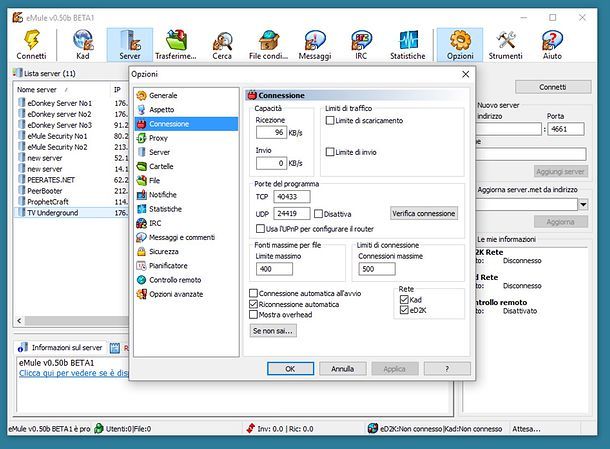The height and width of the screenshot is (449, 610).
Task: Select File in options sidebar
Action: click(x=154, y=181)
